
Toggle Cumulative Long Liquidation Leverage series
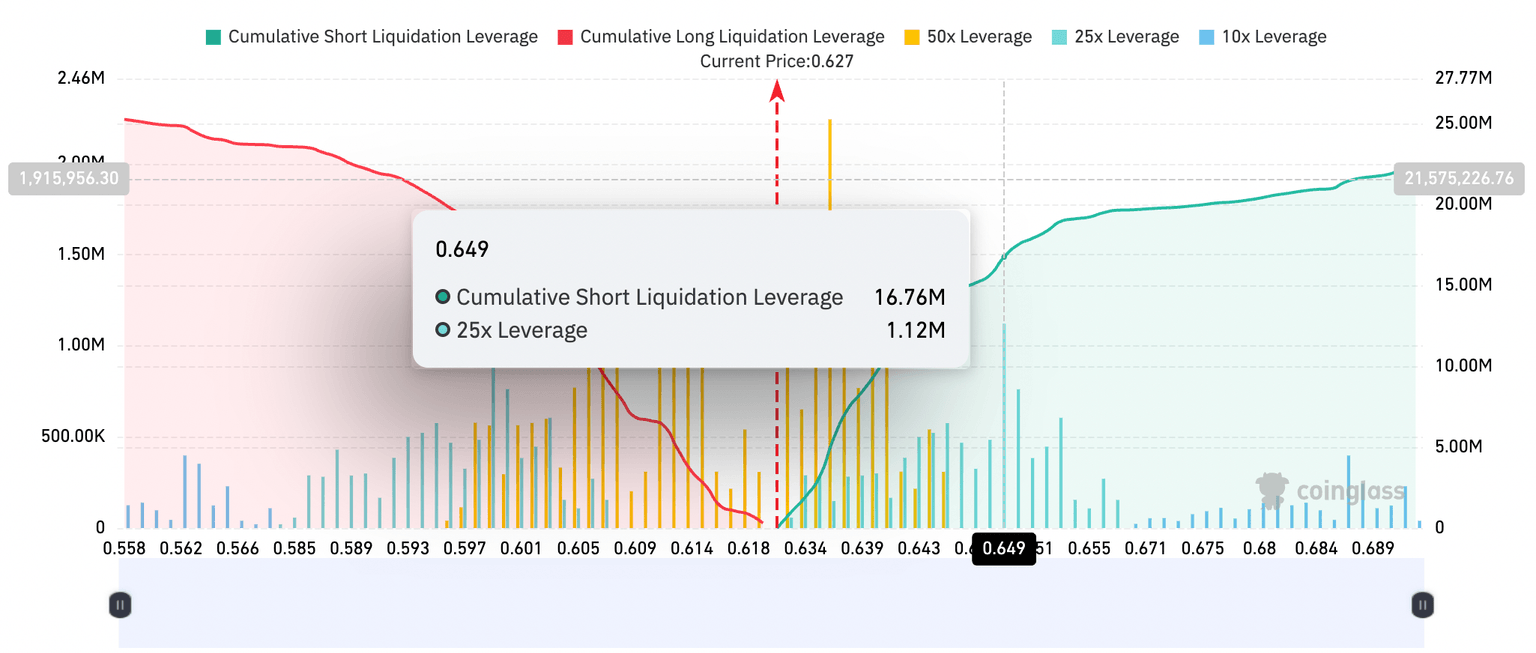pyautogui.click(x=731, y=37)
